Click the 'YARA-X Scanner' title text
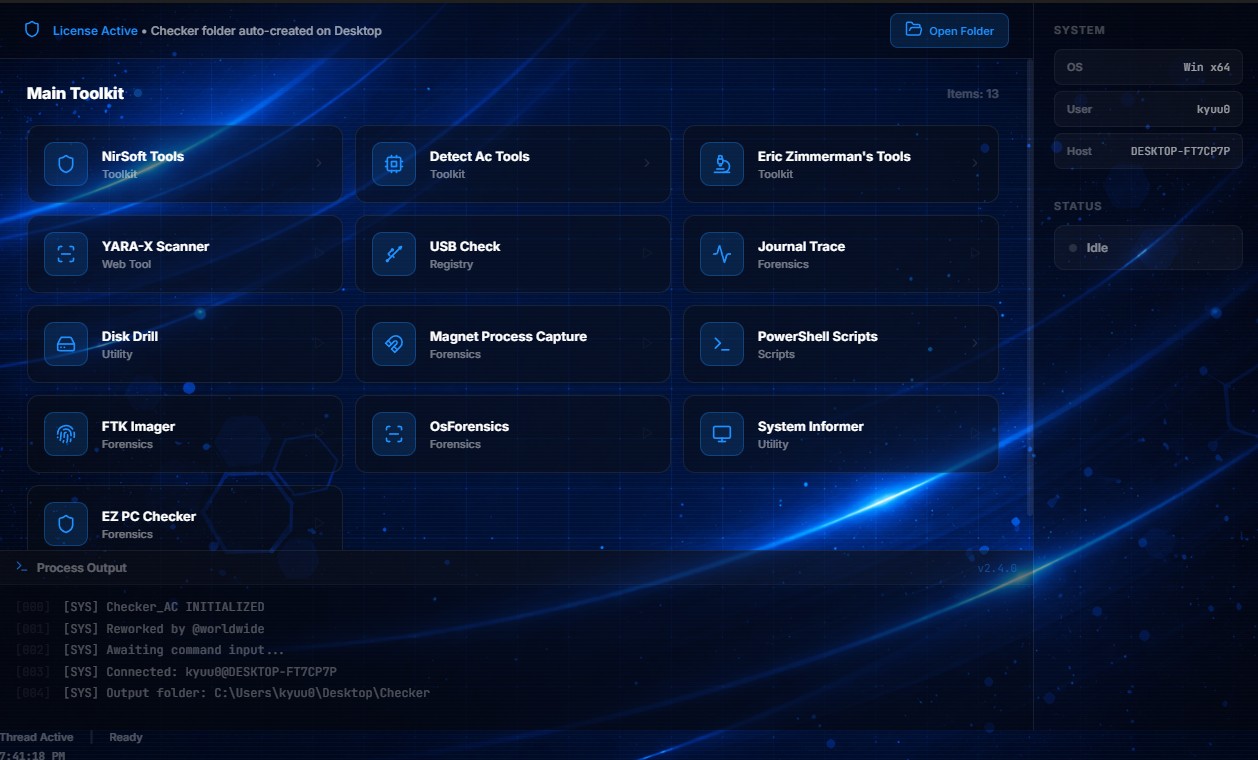Viewport: 1258px width, 760px height. click(155, 246)
